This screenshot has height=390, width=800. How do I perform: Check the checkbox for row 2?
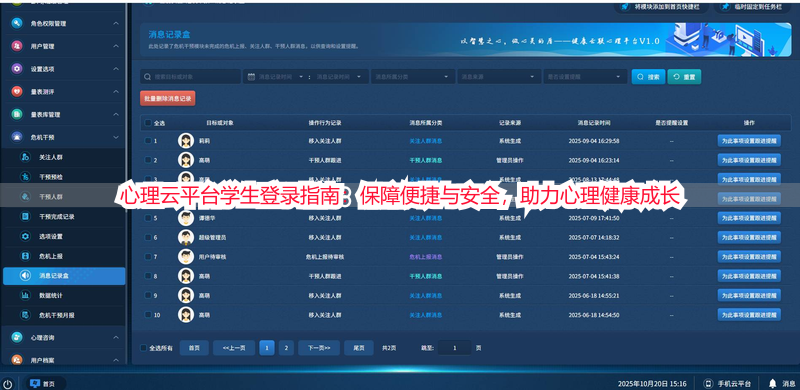(x=148, y=160)
